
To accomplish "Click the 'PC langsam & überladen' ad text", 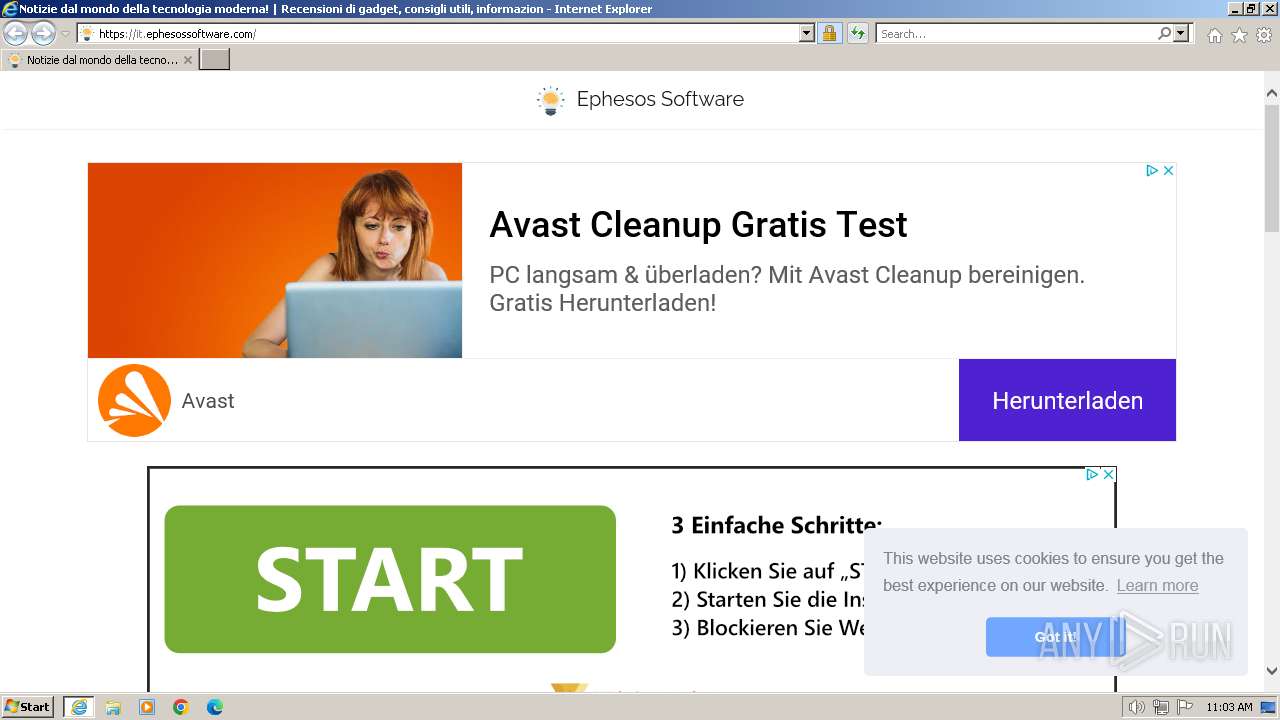I will pos(787,288).
